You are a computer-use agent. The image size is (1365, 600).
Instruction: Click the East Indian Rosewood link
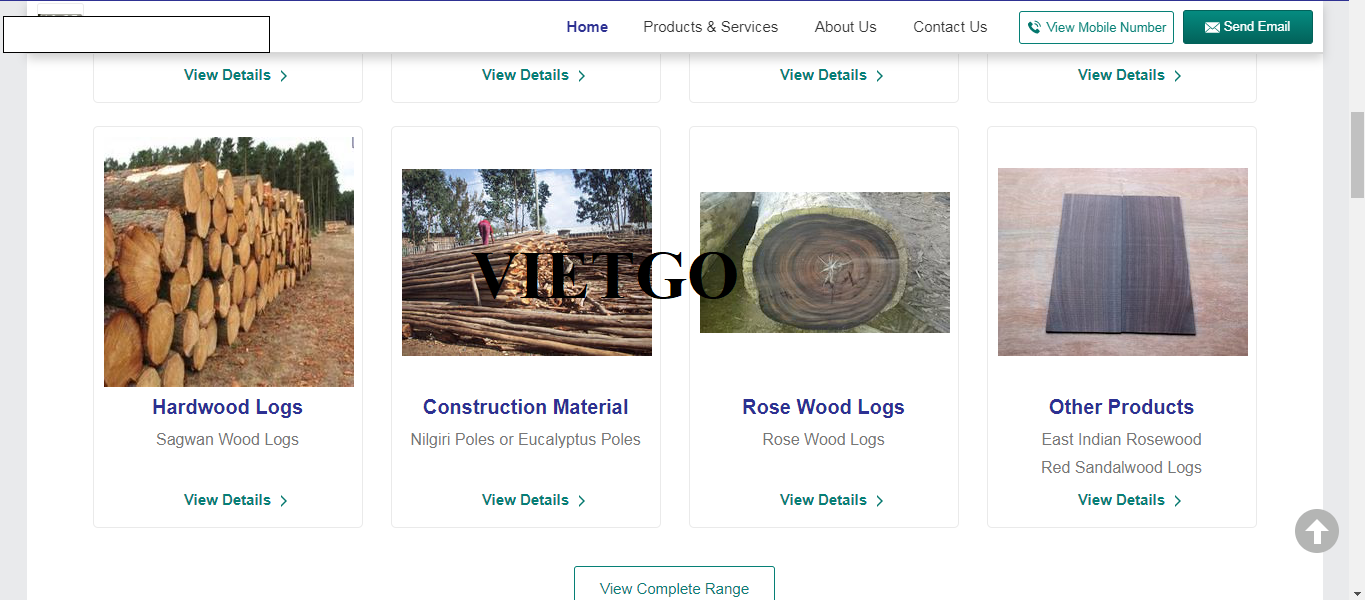pyautogui.click(x=1121, y=439)
